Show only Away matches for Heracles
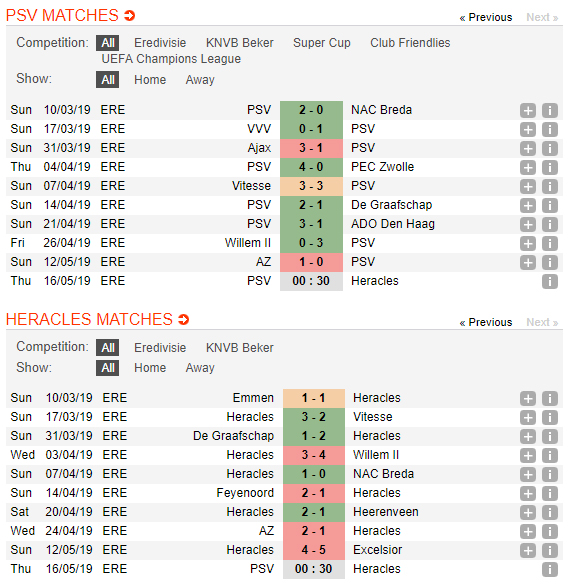This screenshot has width=570, height=586. (x=200, y=368)
